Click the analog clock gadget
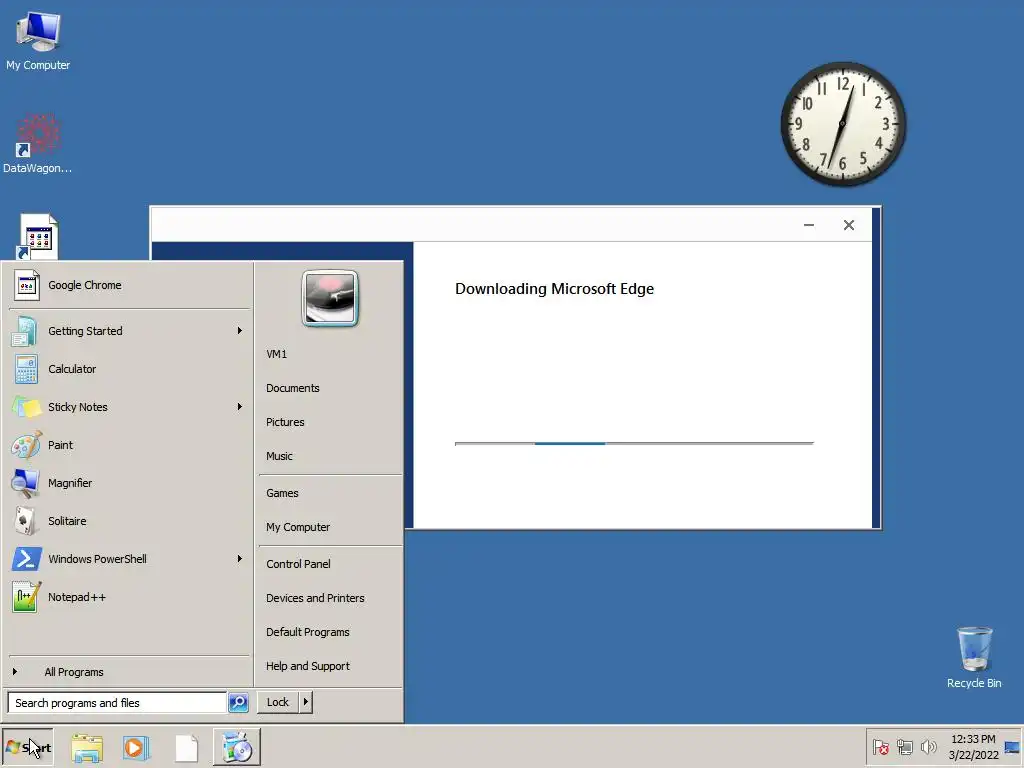 [843, 123]
